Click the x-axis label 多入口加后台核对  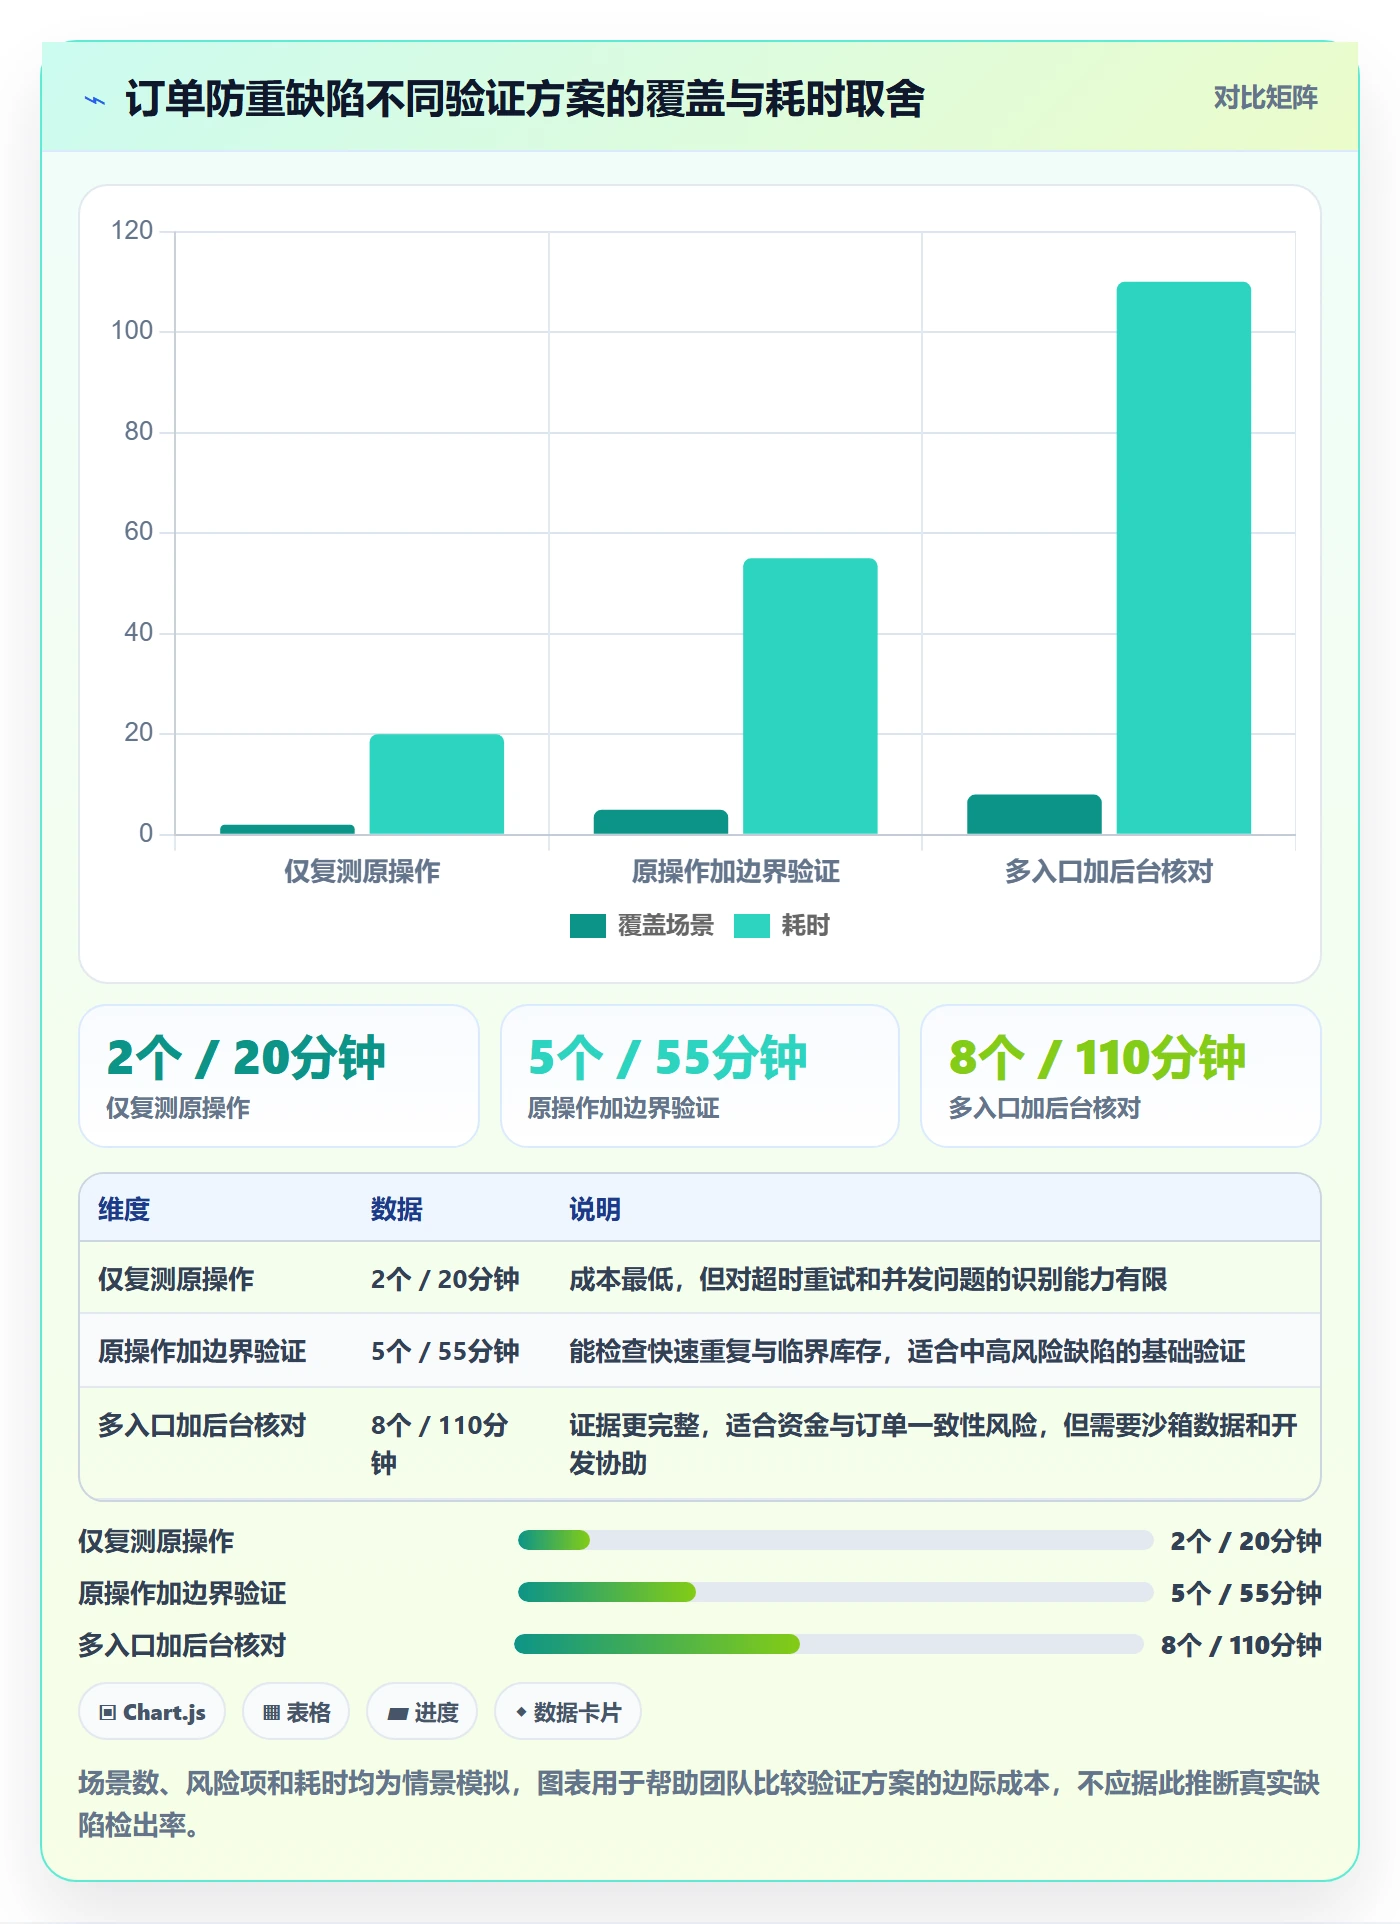click(1109, 871)
